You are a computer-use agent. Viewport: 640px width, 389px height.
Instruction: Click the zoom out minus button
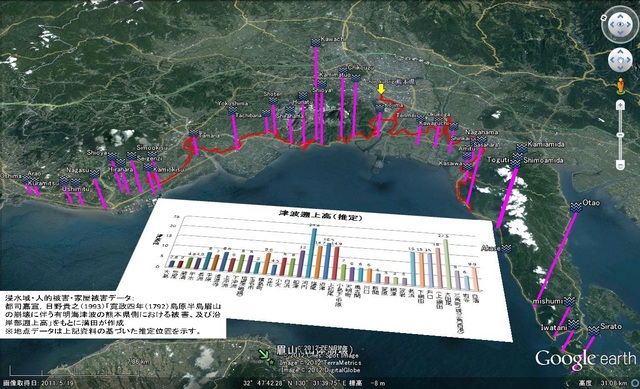click(620, 165)
